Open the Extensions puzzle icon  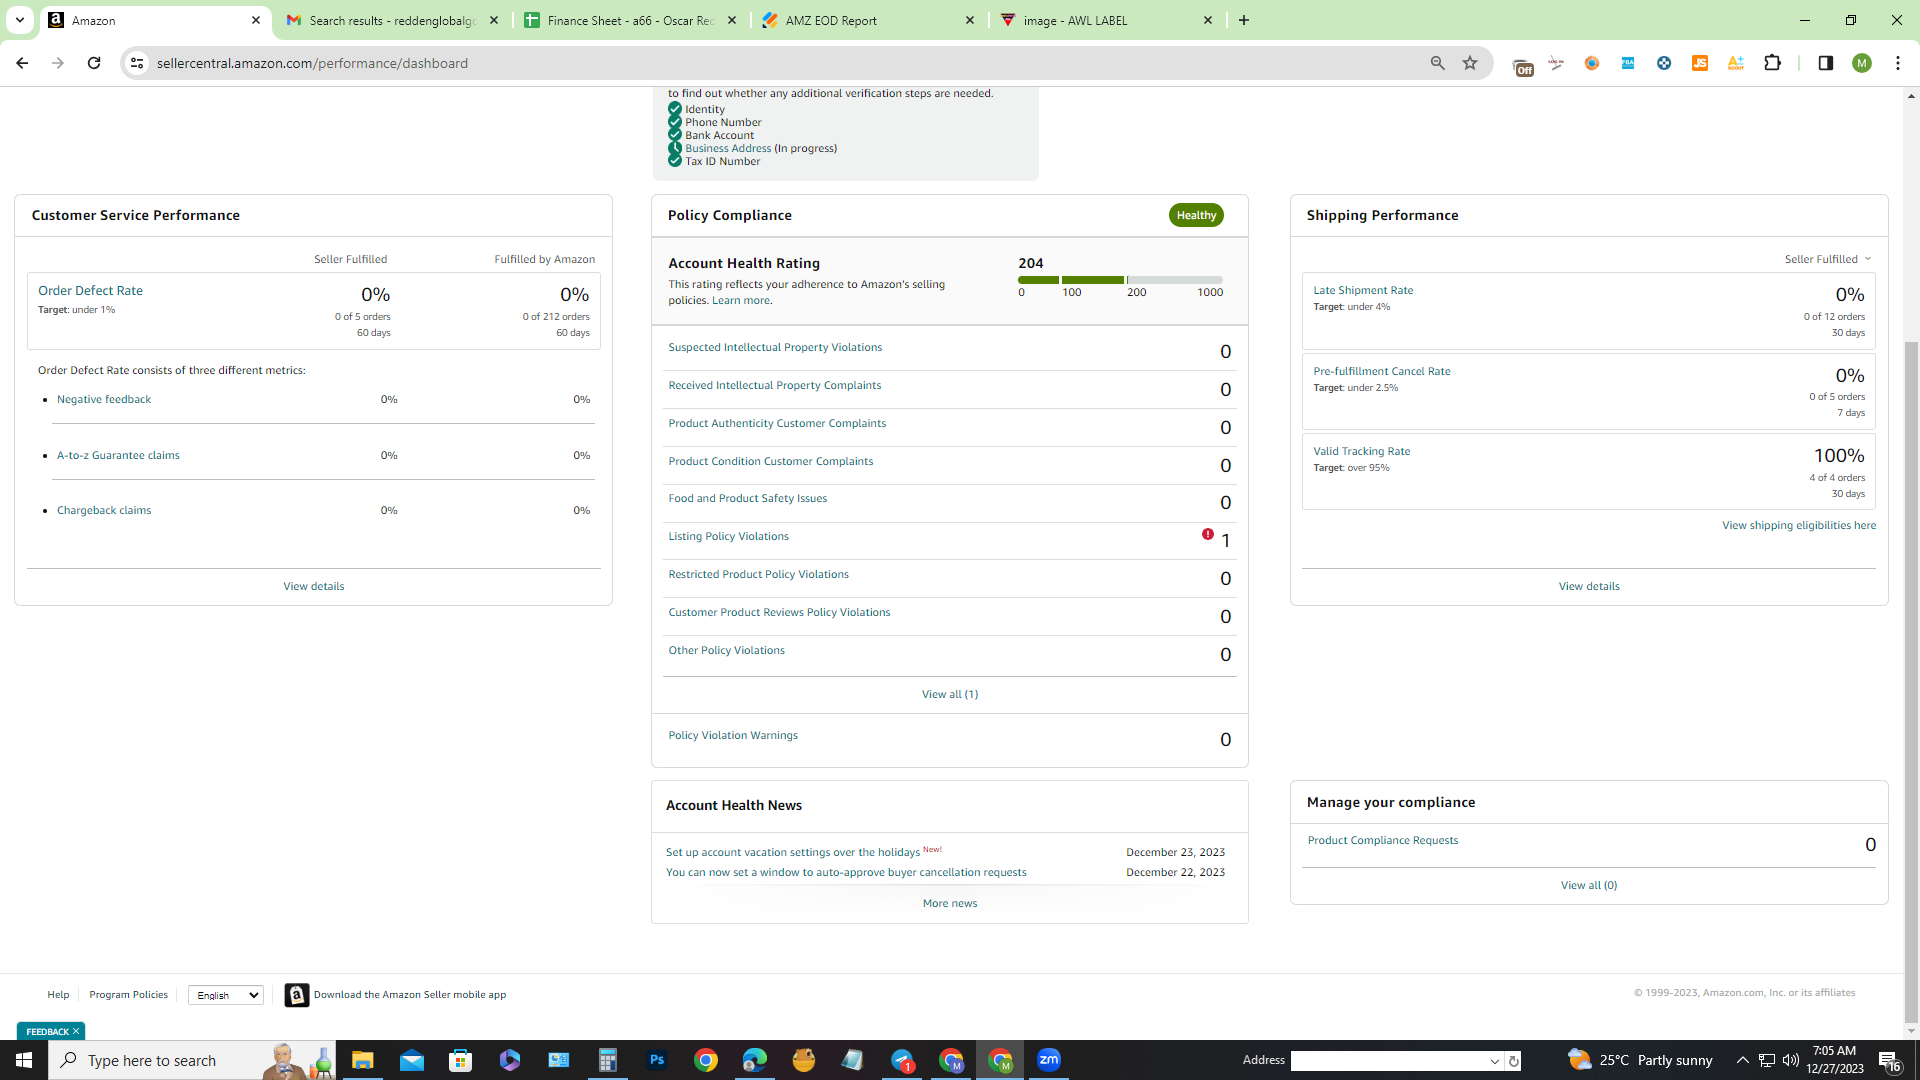pyautogui.click(x=1772, y=63)
